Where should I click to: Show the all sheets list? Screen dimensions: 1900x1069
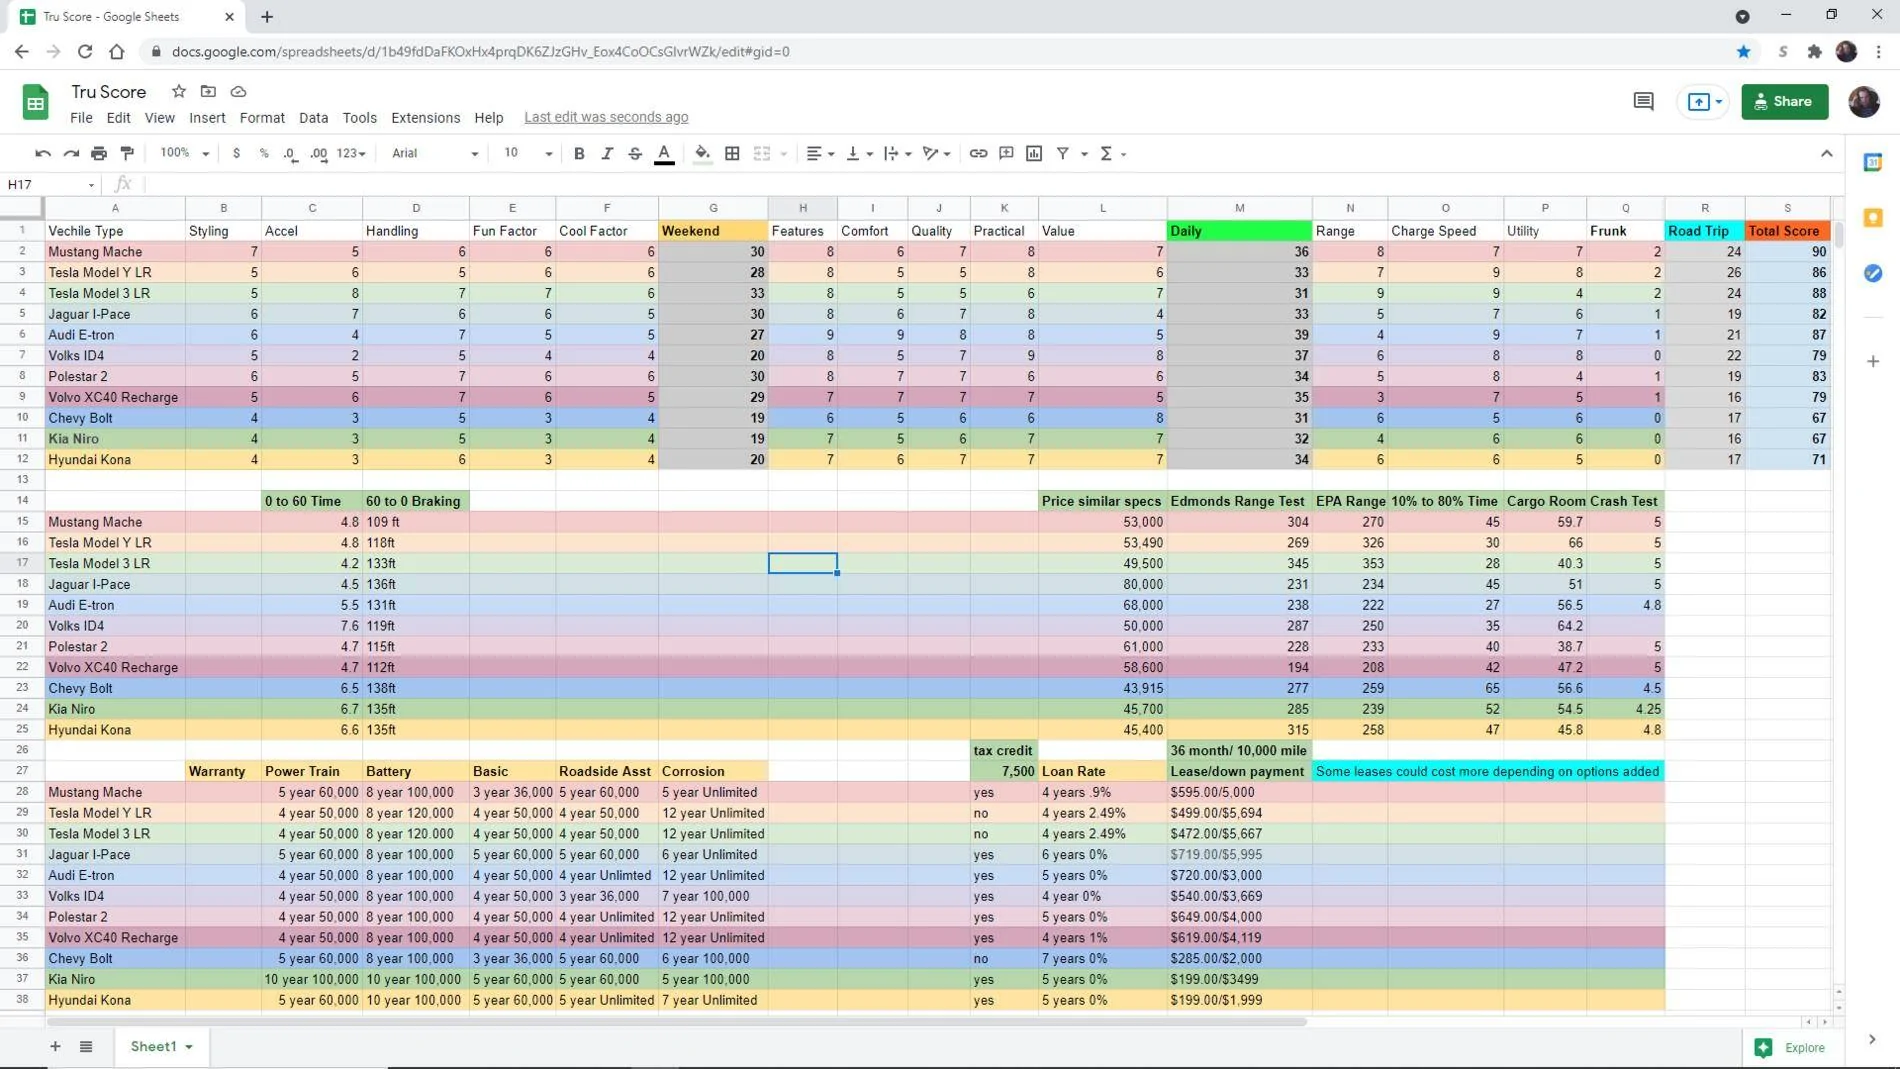point(86,1046)
